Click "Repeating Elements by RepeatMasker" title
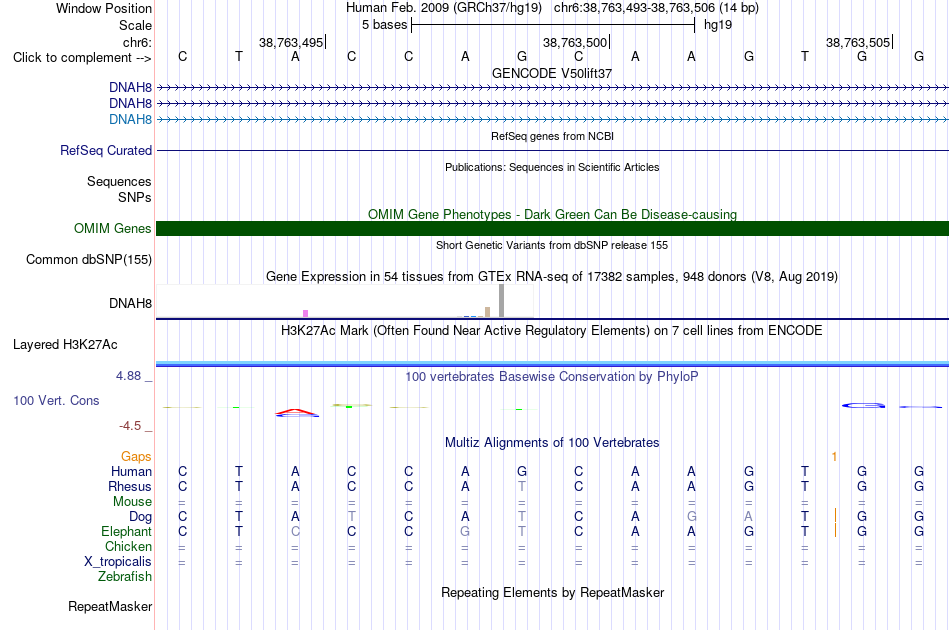Image resolution: width=950 pixels, height=630 pixels. click(552, 592)
